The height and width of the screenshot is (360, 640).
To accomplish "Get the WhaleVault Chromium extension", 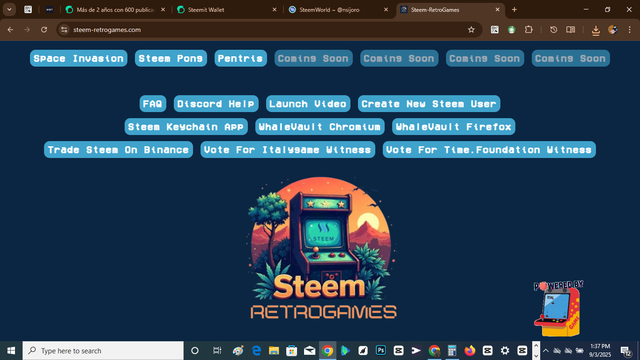I will (x=320, y=127).
